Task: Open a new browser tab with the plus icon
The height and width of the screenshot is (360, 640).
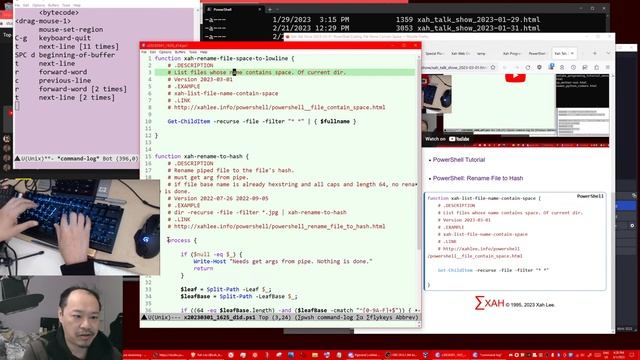Action: tap(594, 53)
